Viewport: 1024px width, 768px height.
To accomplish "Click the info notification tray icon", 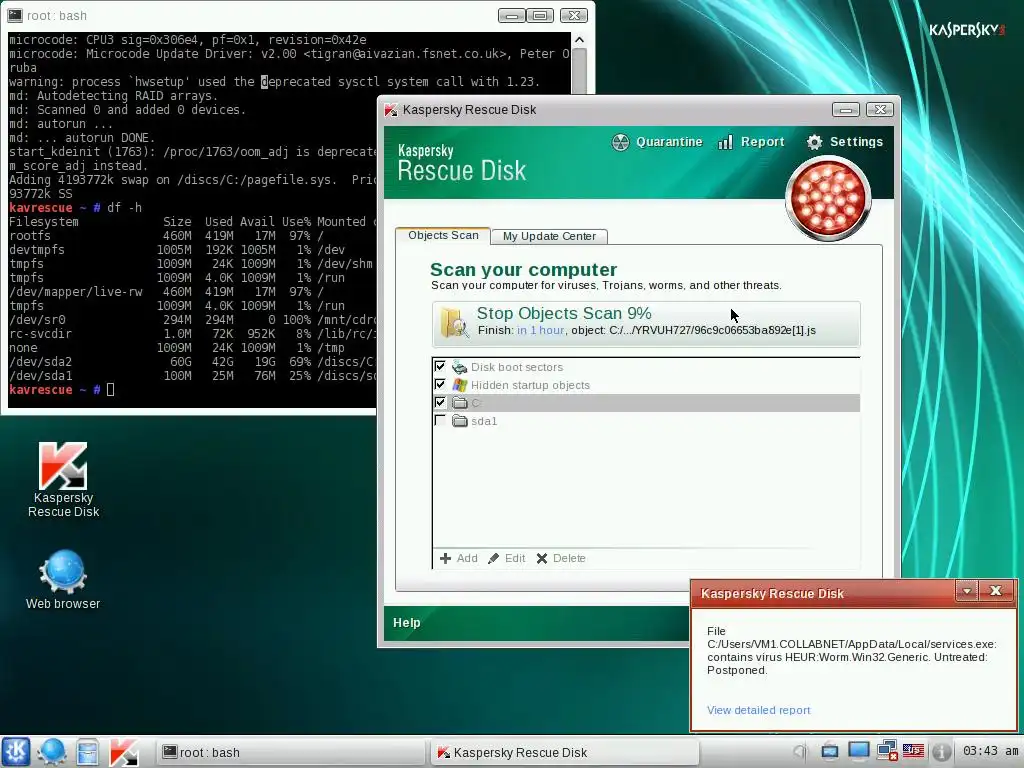I will click(x=940, y=752).
